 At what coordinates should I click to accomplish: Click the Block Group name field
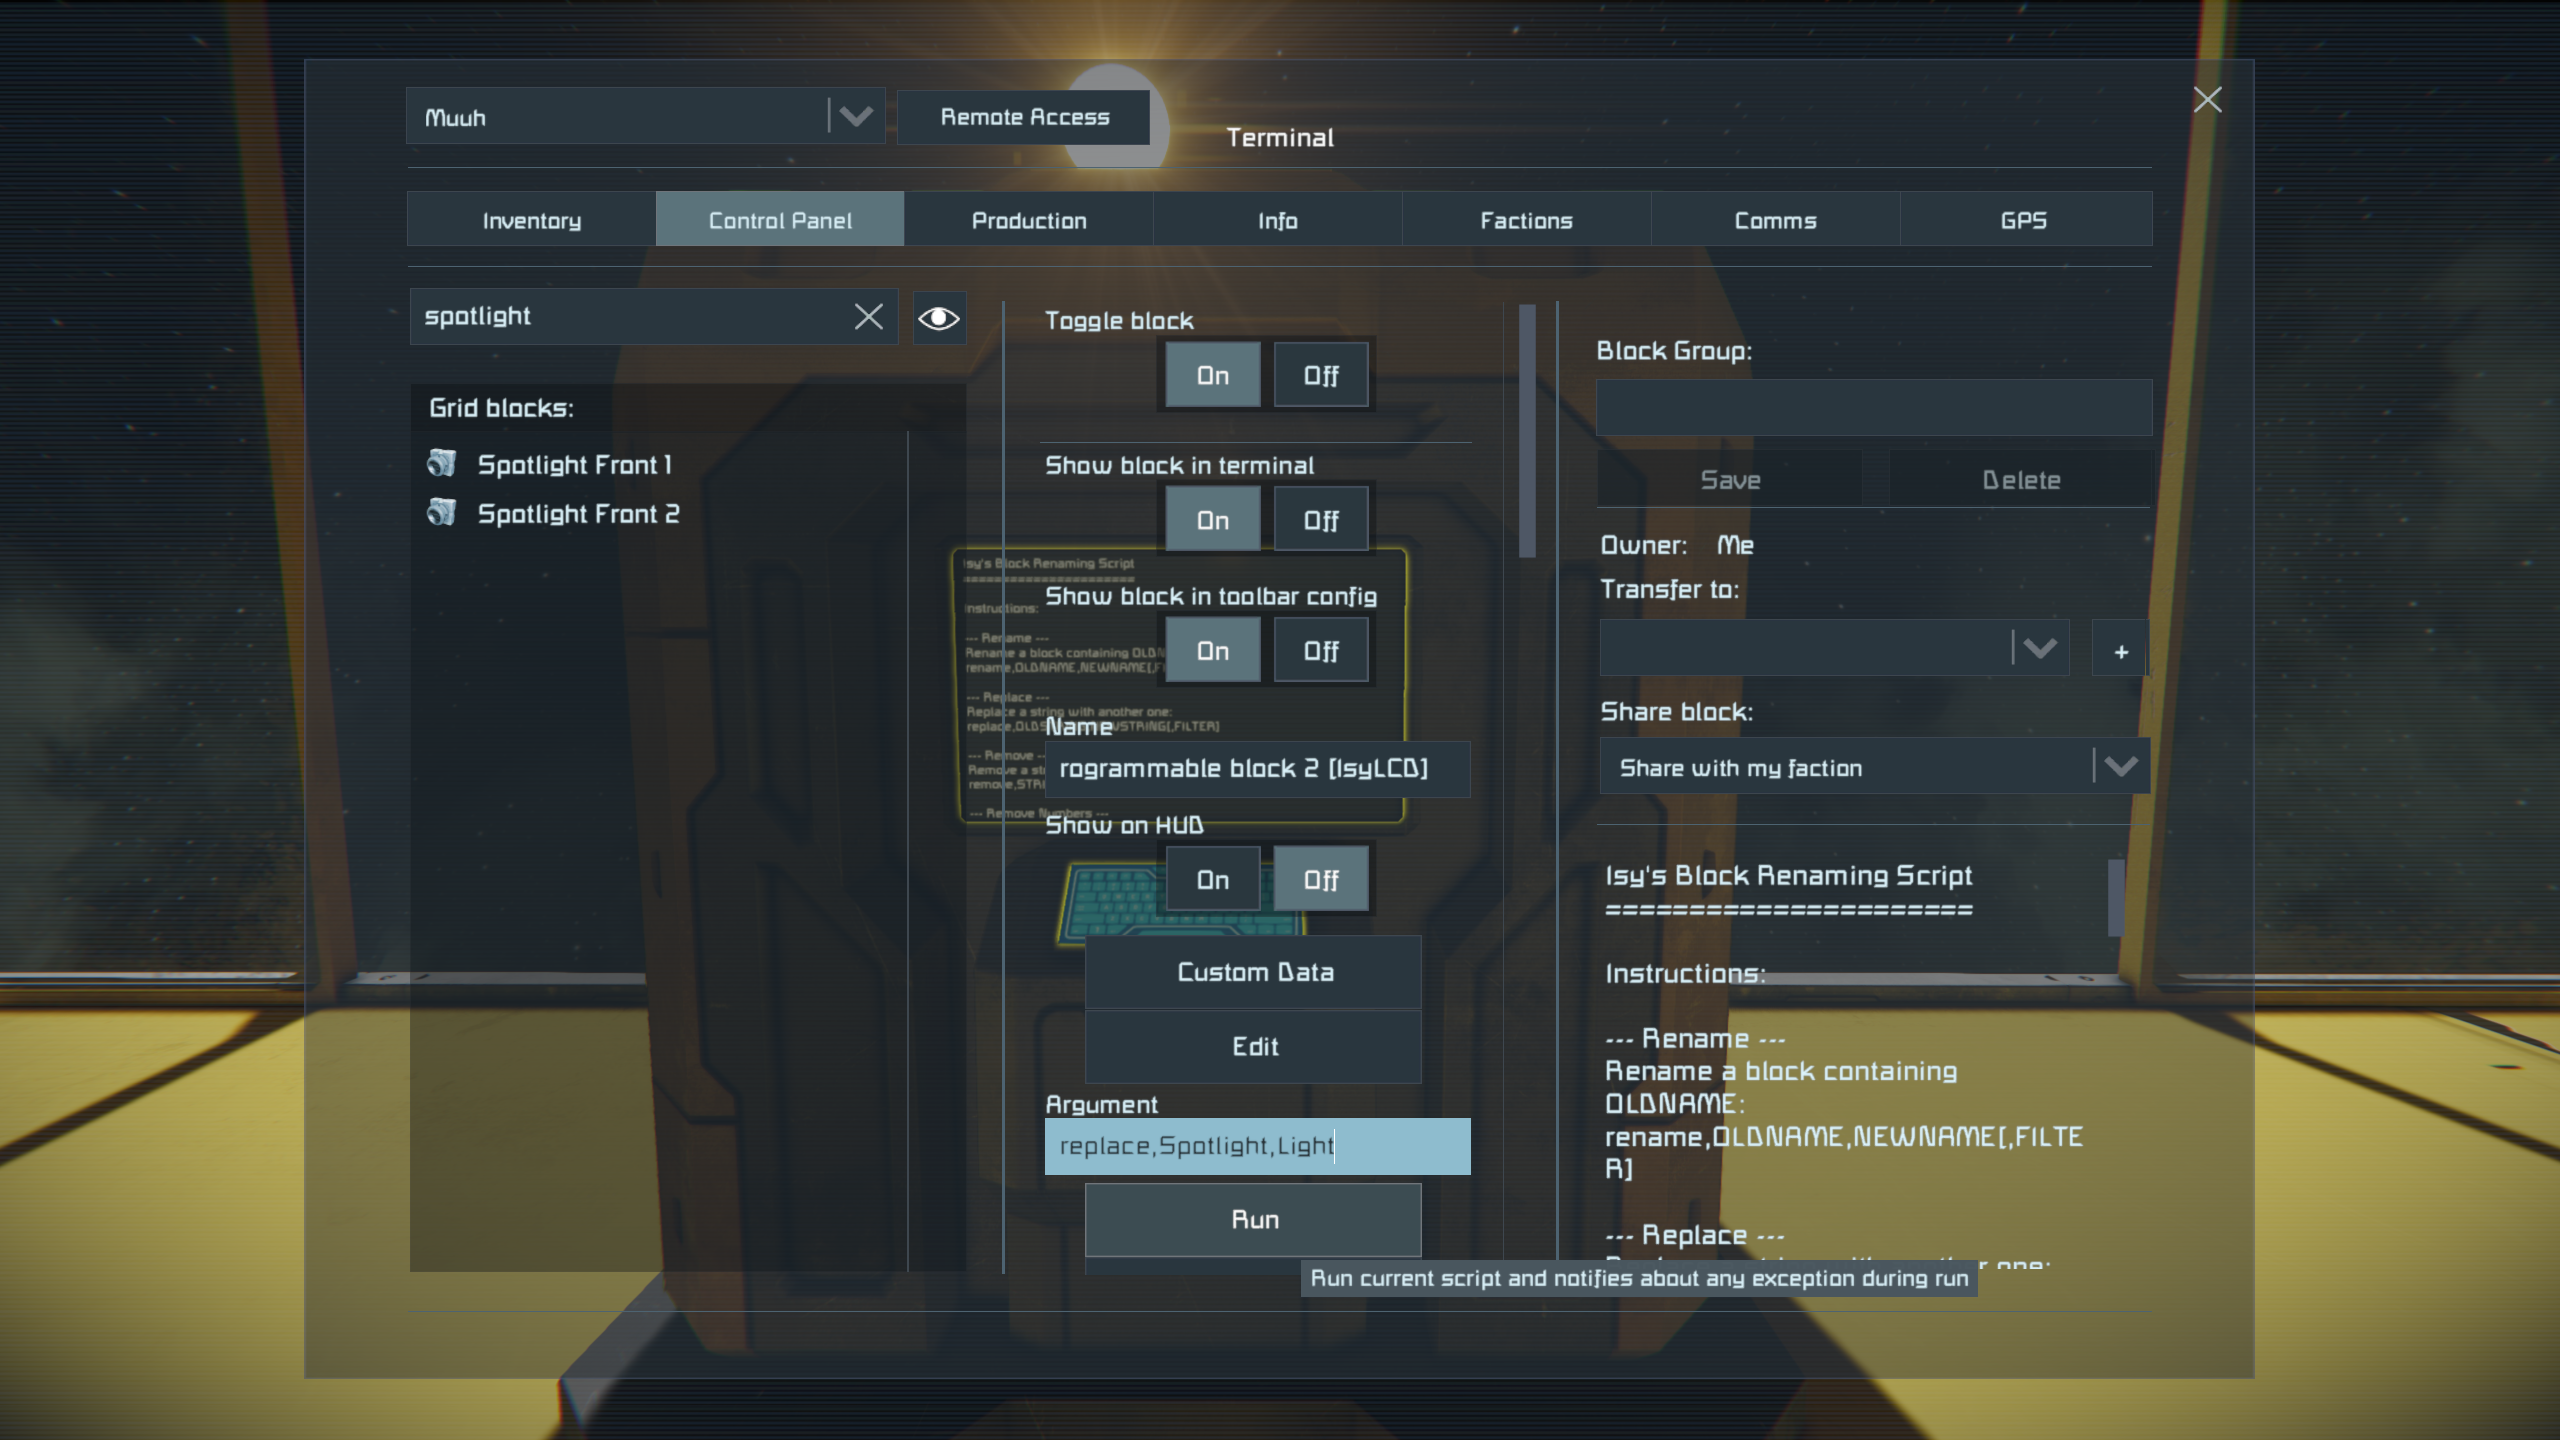point(1873,407)
